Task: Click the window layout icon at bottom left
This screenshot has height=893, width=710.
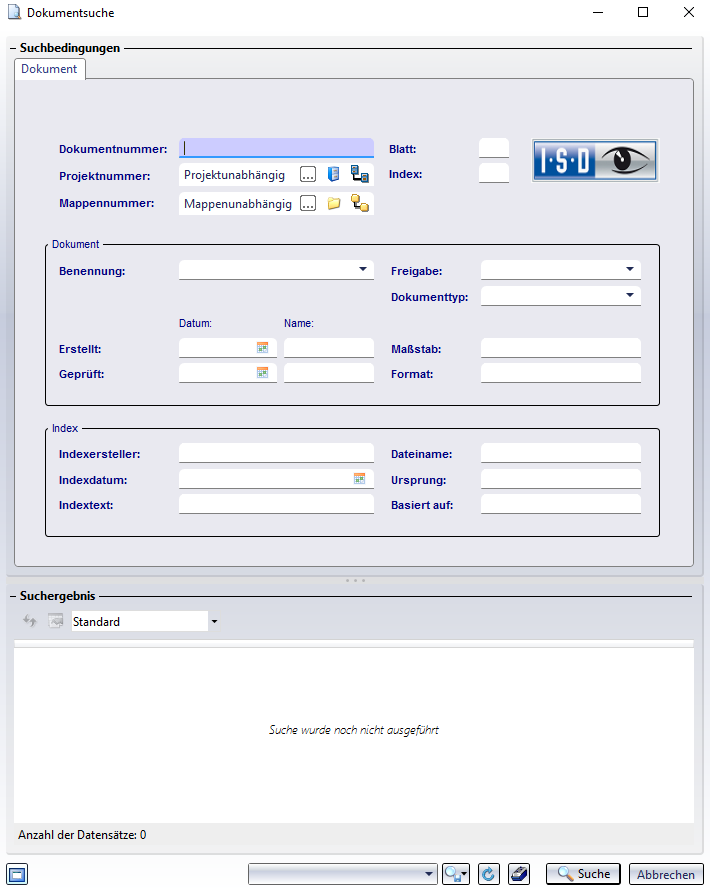Action: (x=17, y=874)
